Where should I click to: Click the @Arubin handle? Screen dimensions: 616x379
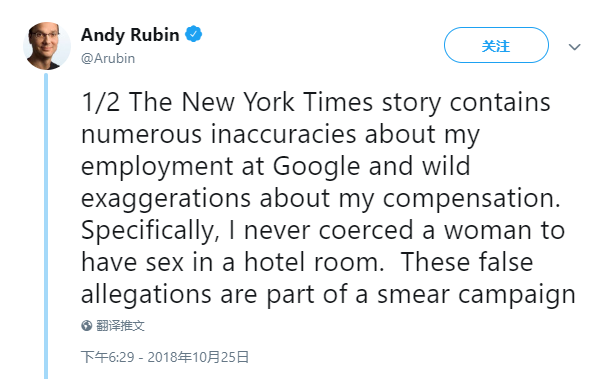(x=108, y=58)
